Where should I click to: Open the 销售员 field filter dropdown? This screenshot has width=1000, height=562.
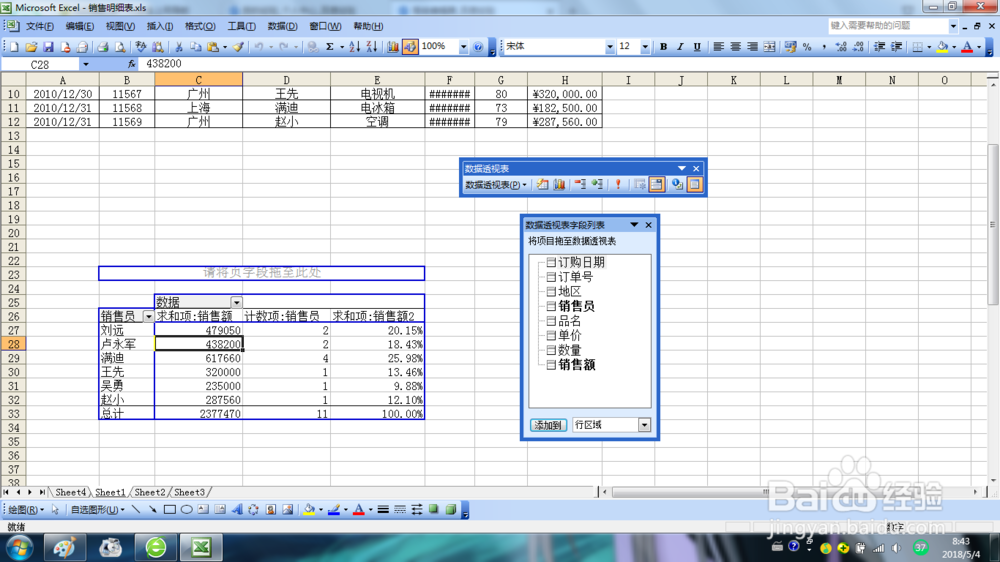tap(149, 316)
